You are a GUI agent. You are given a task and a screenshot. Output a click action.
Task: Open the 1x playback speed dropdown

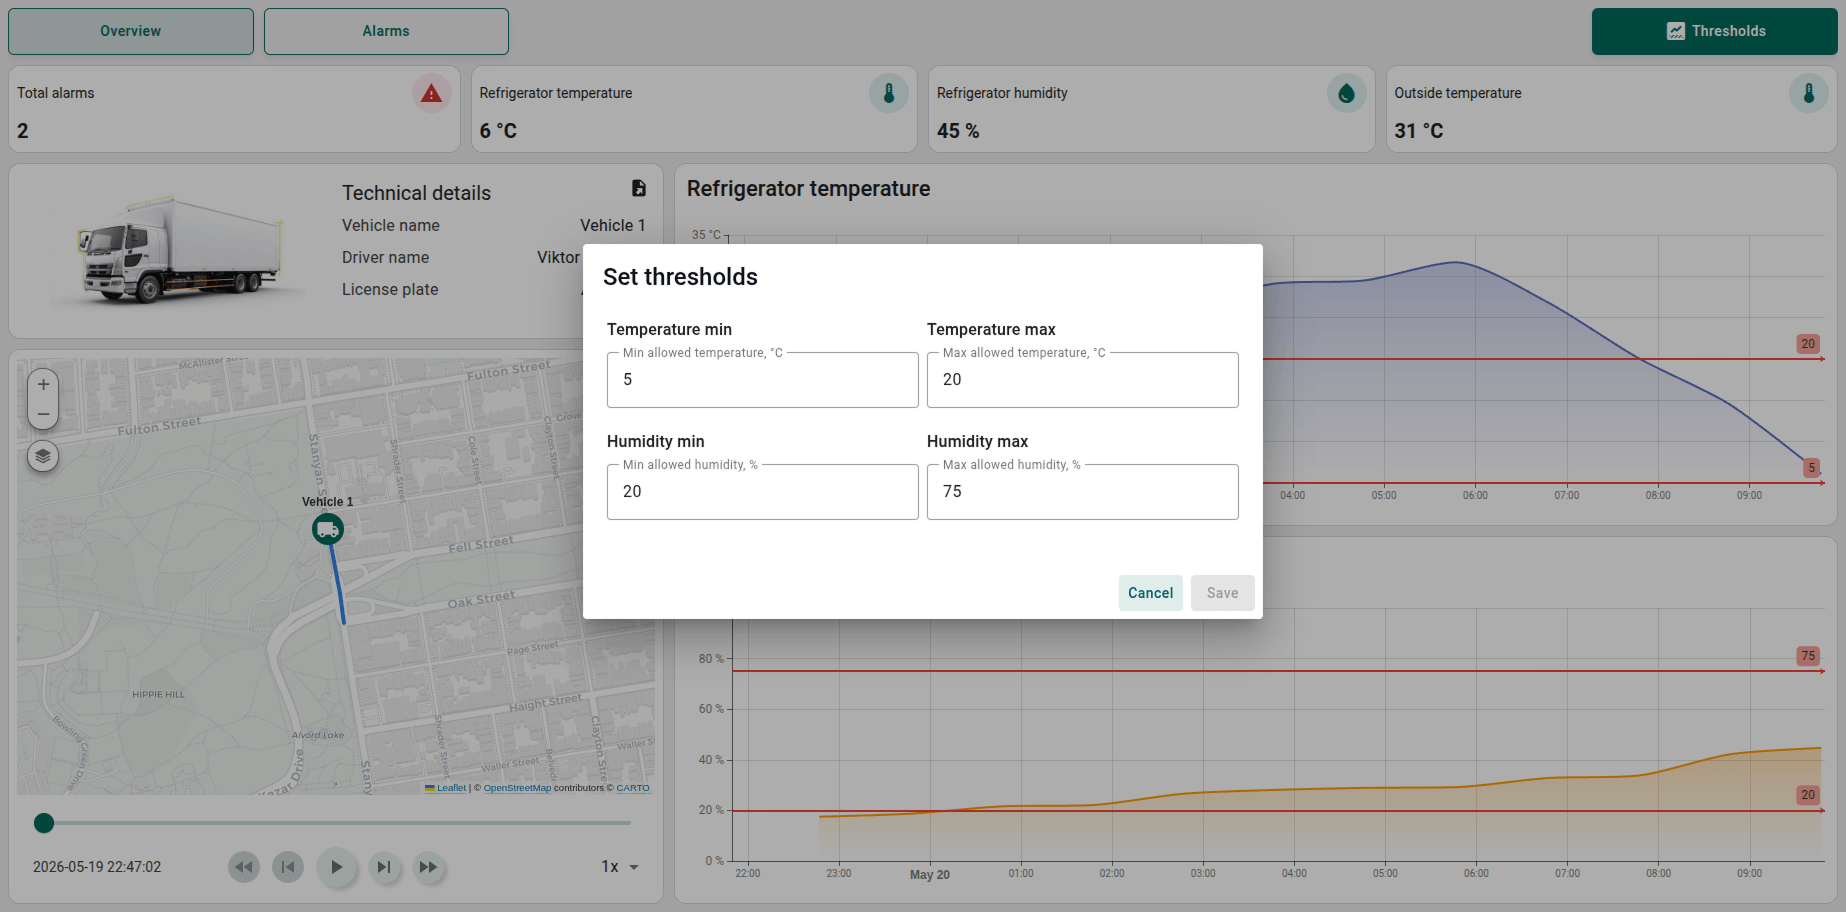620,867
